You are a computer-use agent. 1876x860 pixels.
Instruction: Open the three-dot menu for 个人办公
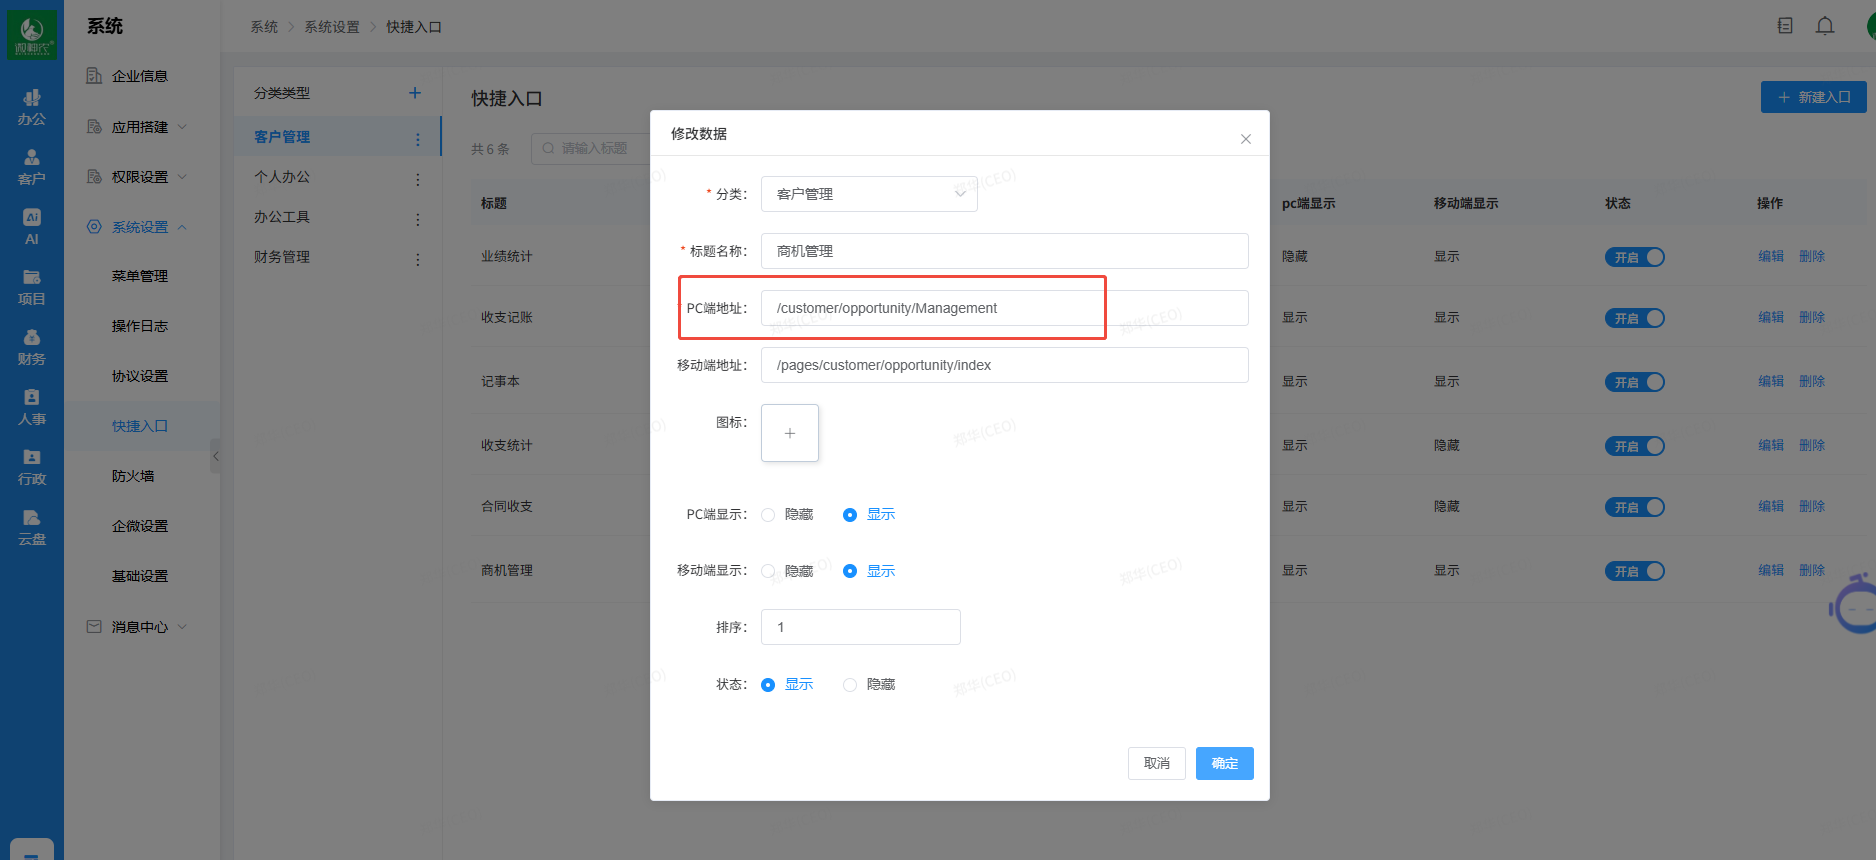tap(418, 180)
